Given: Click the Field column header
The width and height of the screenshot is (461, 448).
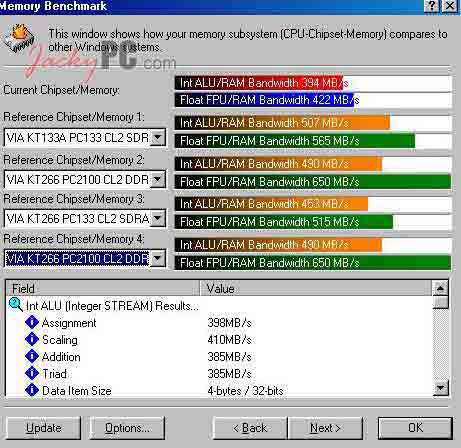Looking at the screenshot, I should pos(103,288).
